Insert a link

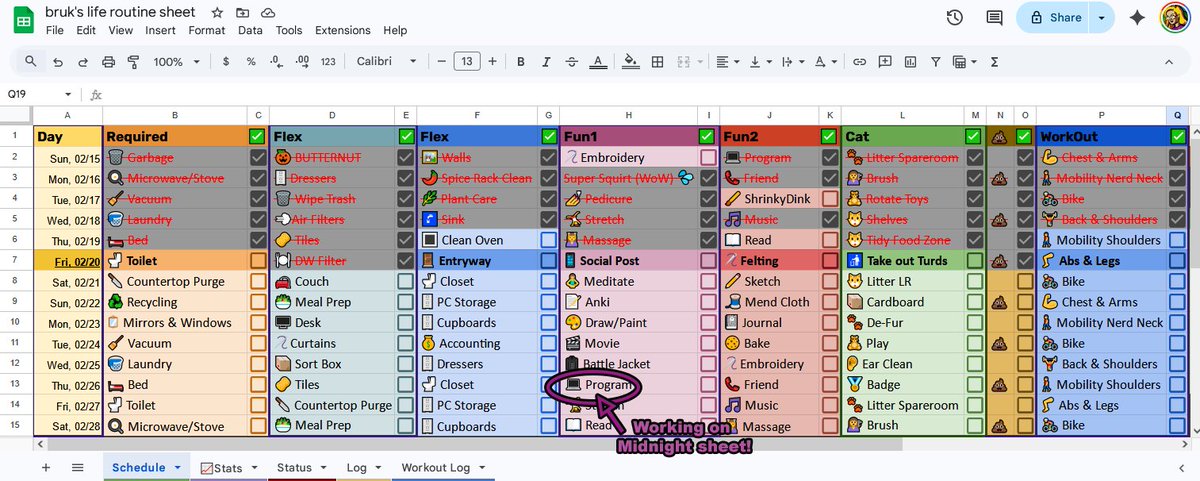[x=859, y=61]
